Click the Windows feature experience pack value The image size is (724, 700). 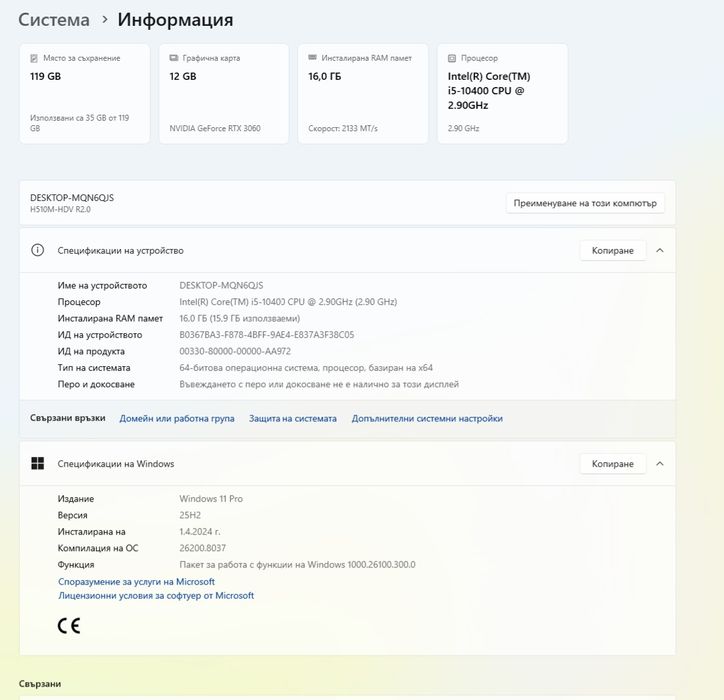tap(297, 565)
